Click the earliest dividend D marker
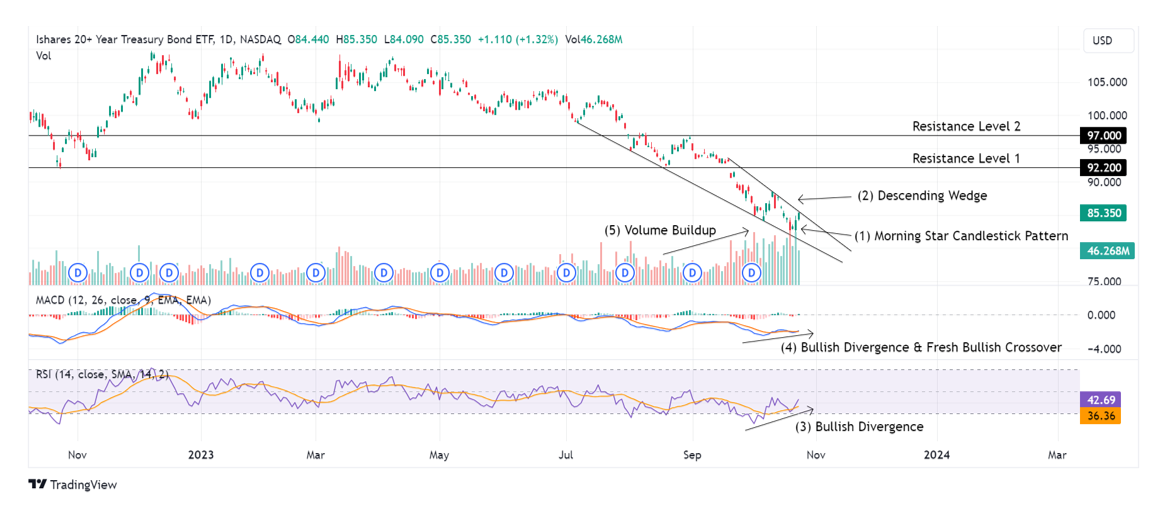1159x505 pixels. pyautogui.click(x=78, y=273)
